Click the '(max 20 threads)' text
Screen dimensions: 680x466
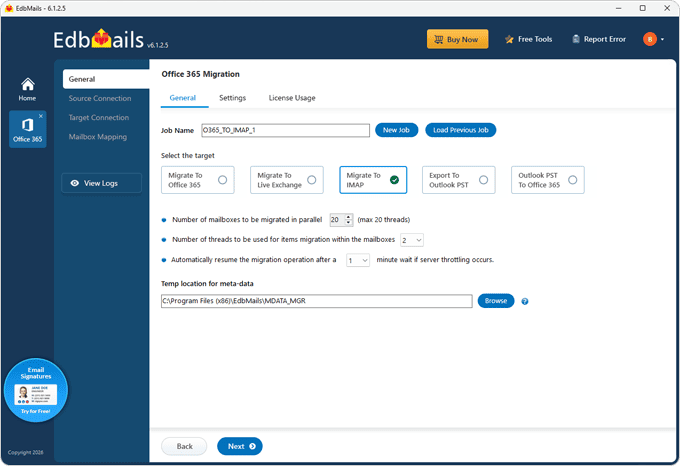coord(384,220)
